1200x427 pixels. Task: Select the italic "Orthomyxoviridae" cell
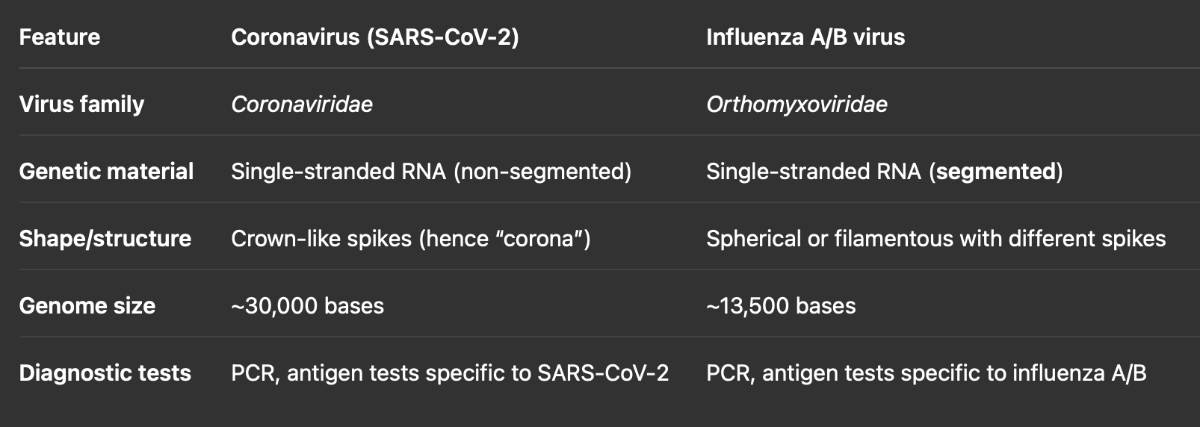tap(797, 104)
